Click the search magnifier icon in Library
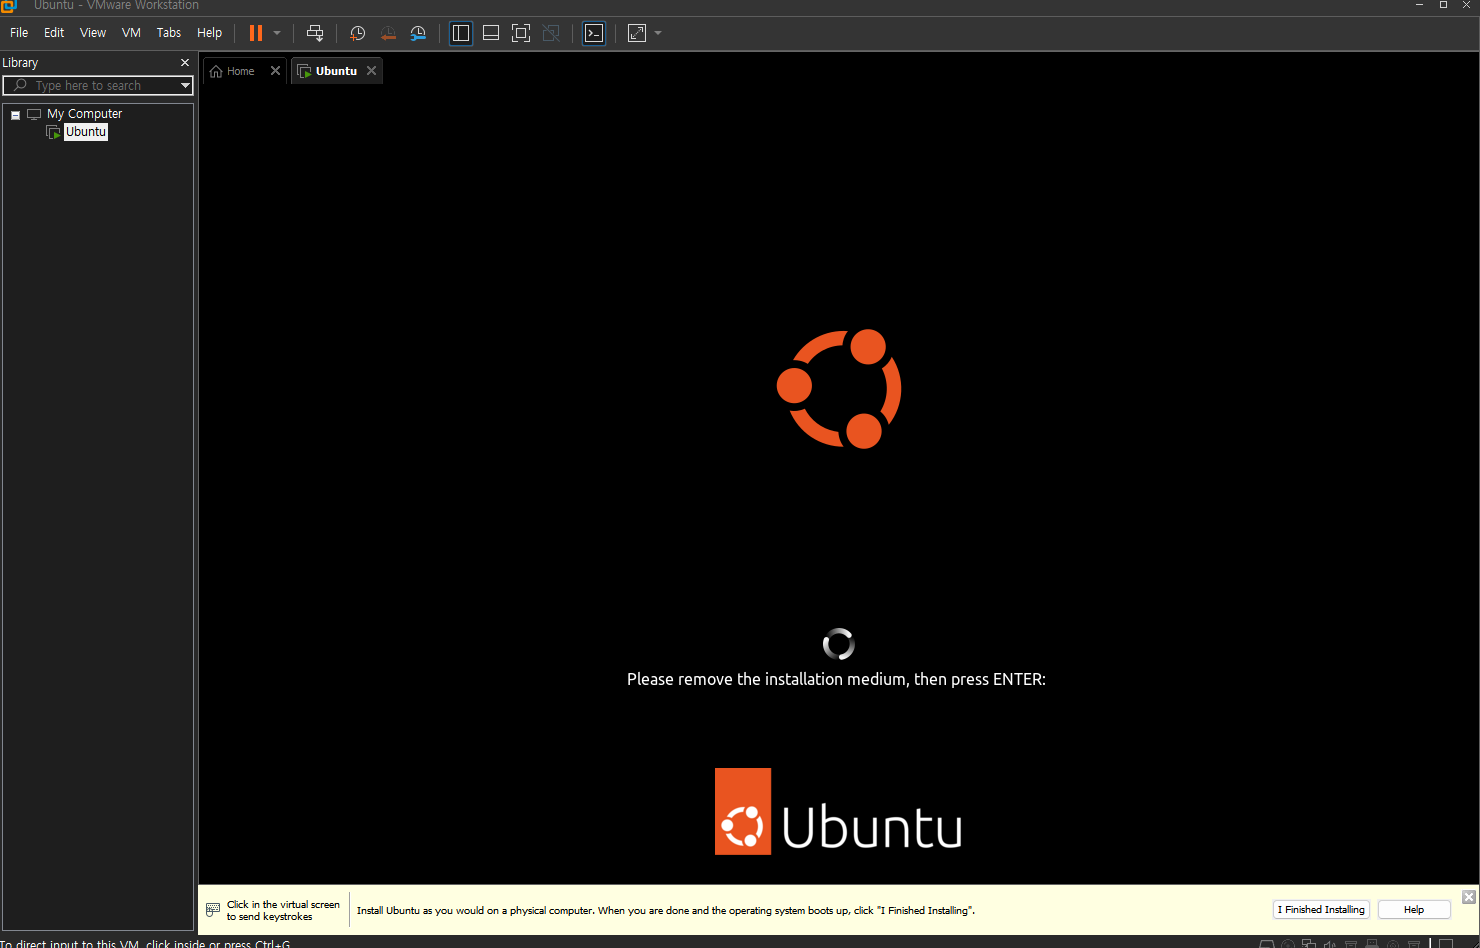The image size is (1480, 948). (20, 86)
